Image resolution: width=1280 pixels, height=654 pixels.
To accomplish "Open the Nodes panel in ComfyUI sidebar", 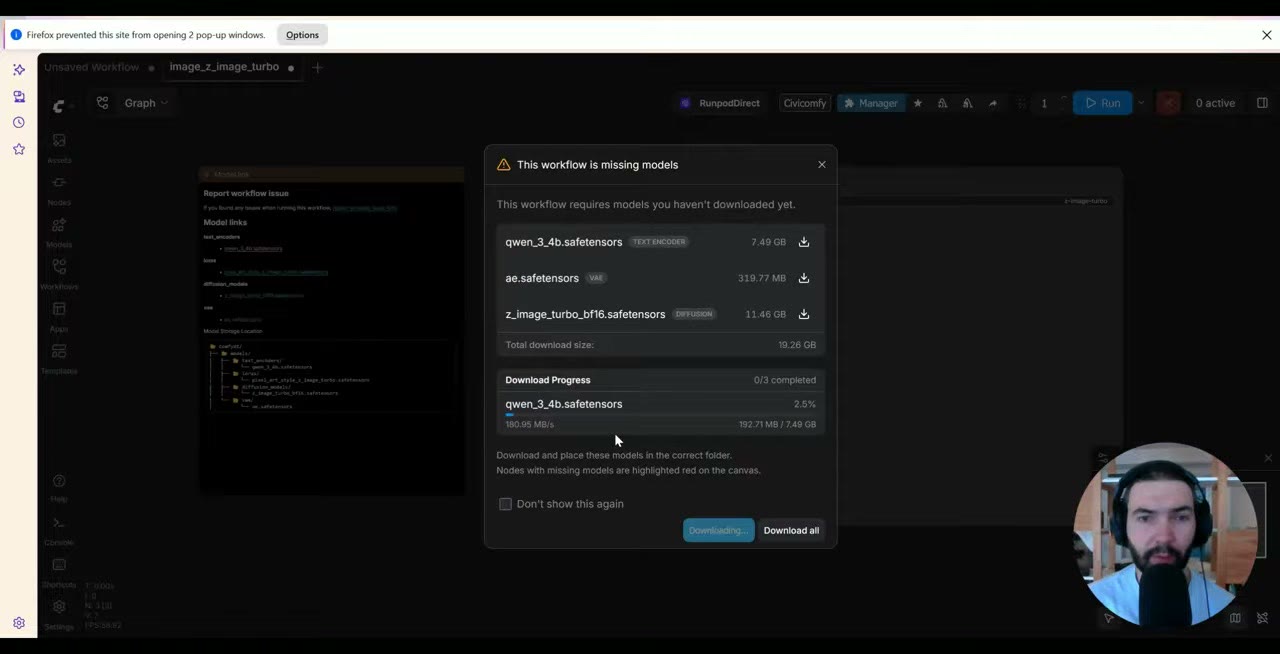I will [x=59, y=189].
